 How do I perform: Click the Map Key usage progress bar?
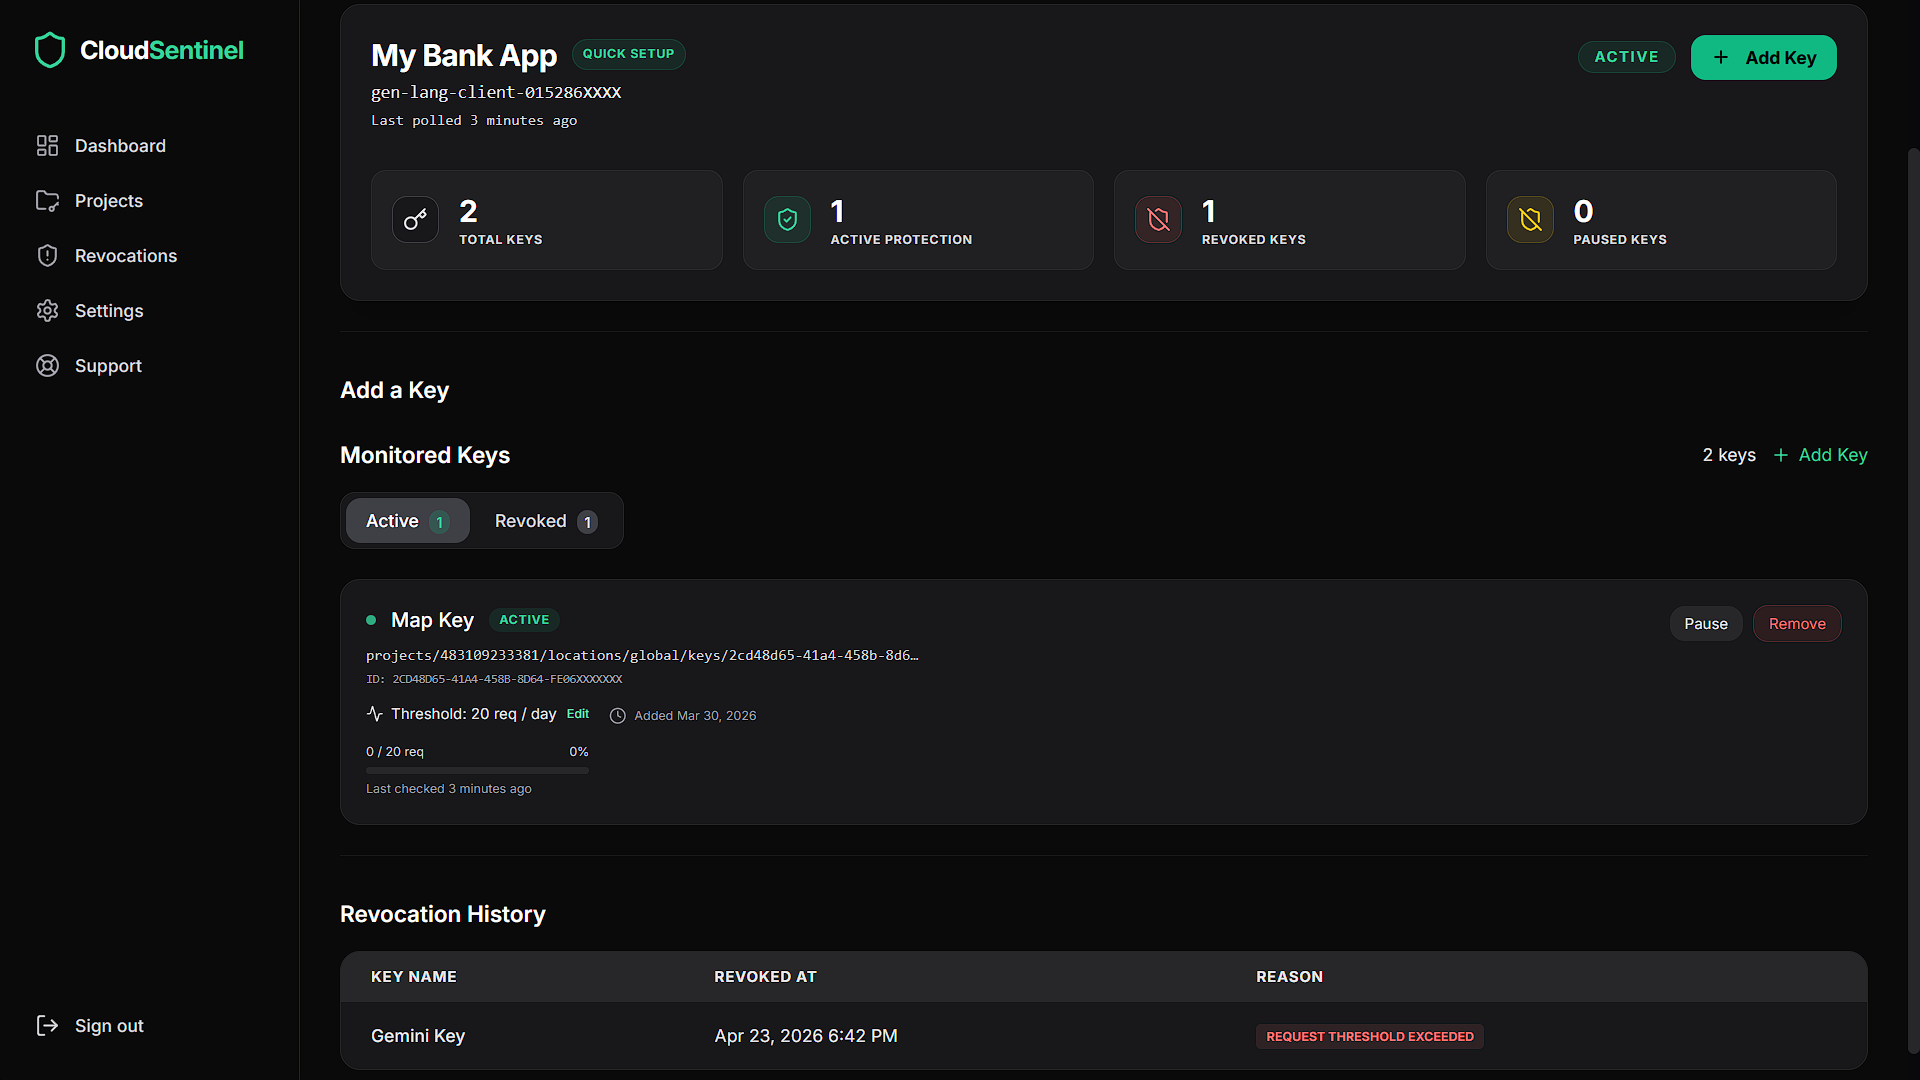(477, 769)
